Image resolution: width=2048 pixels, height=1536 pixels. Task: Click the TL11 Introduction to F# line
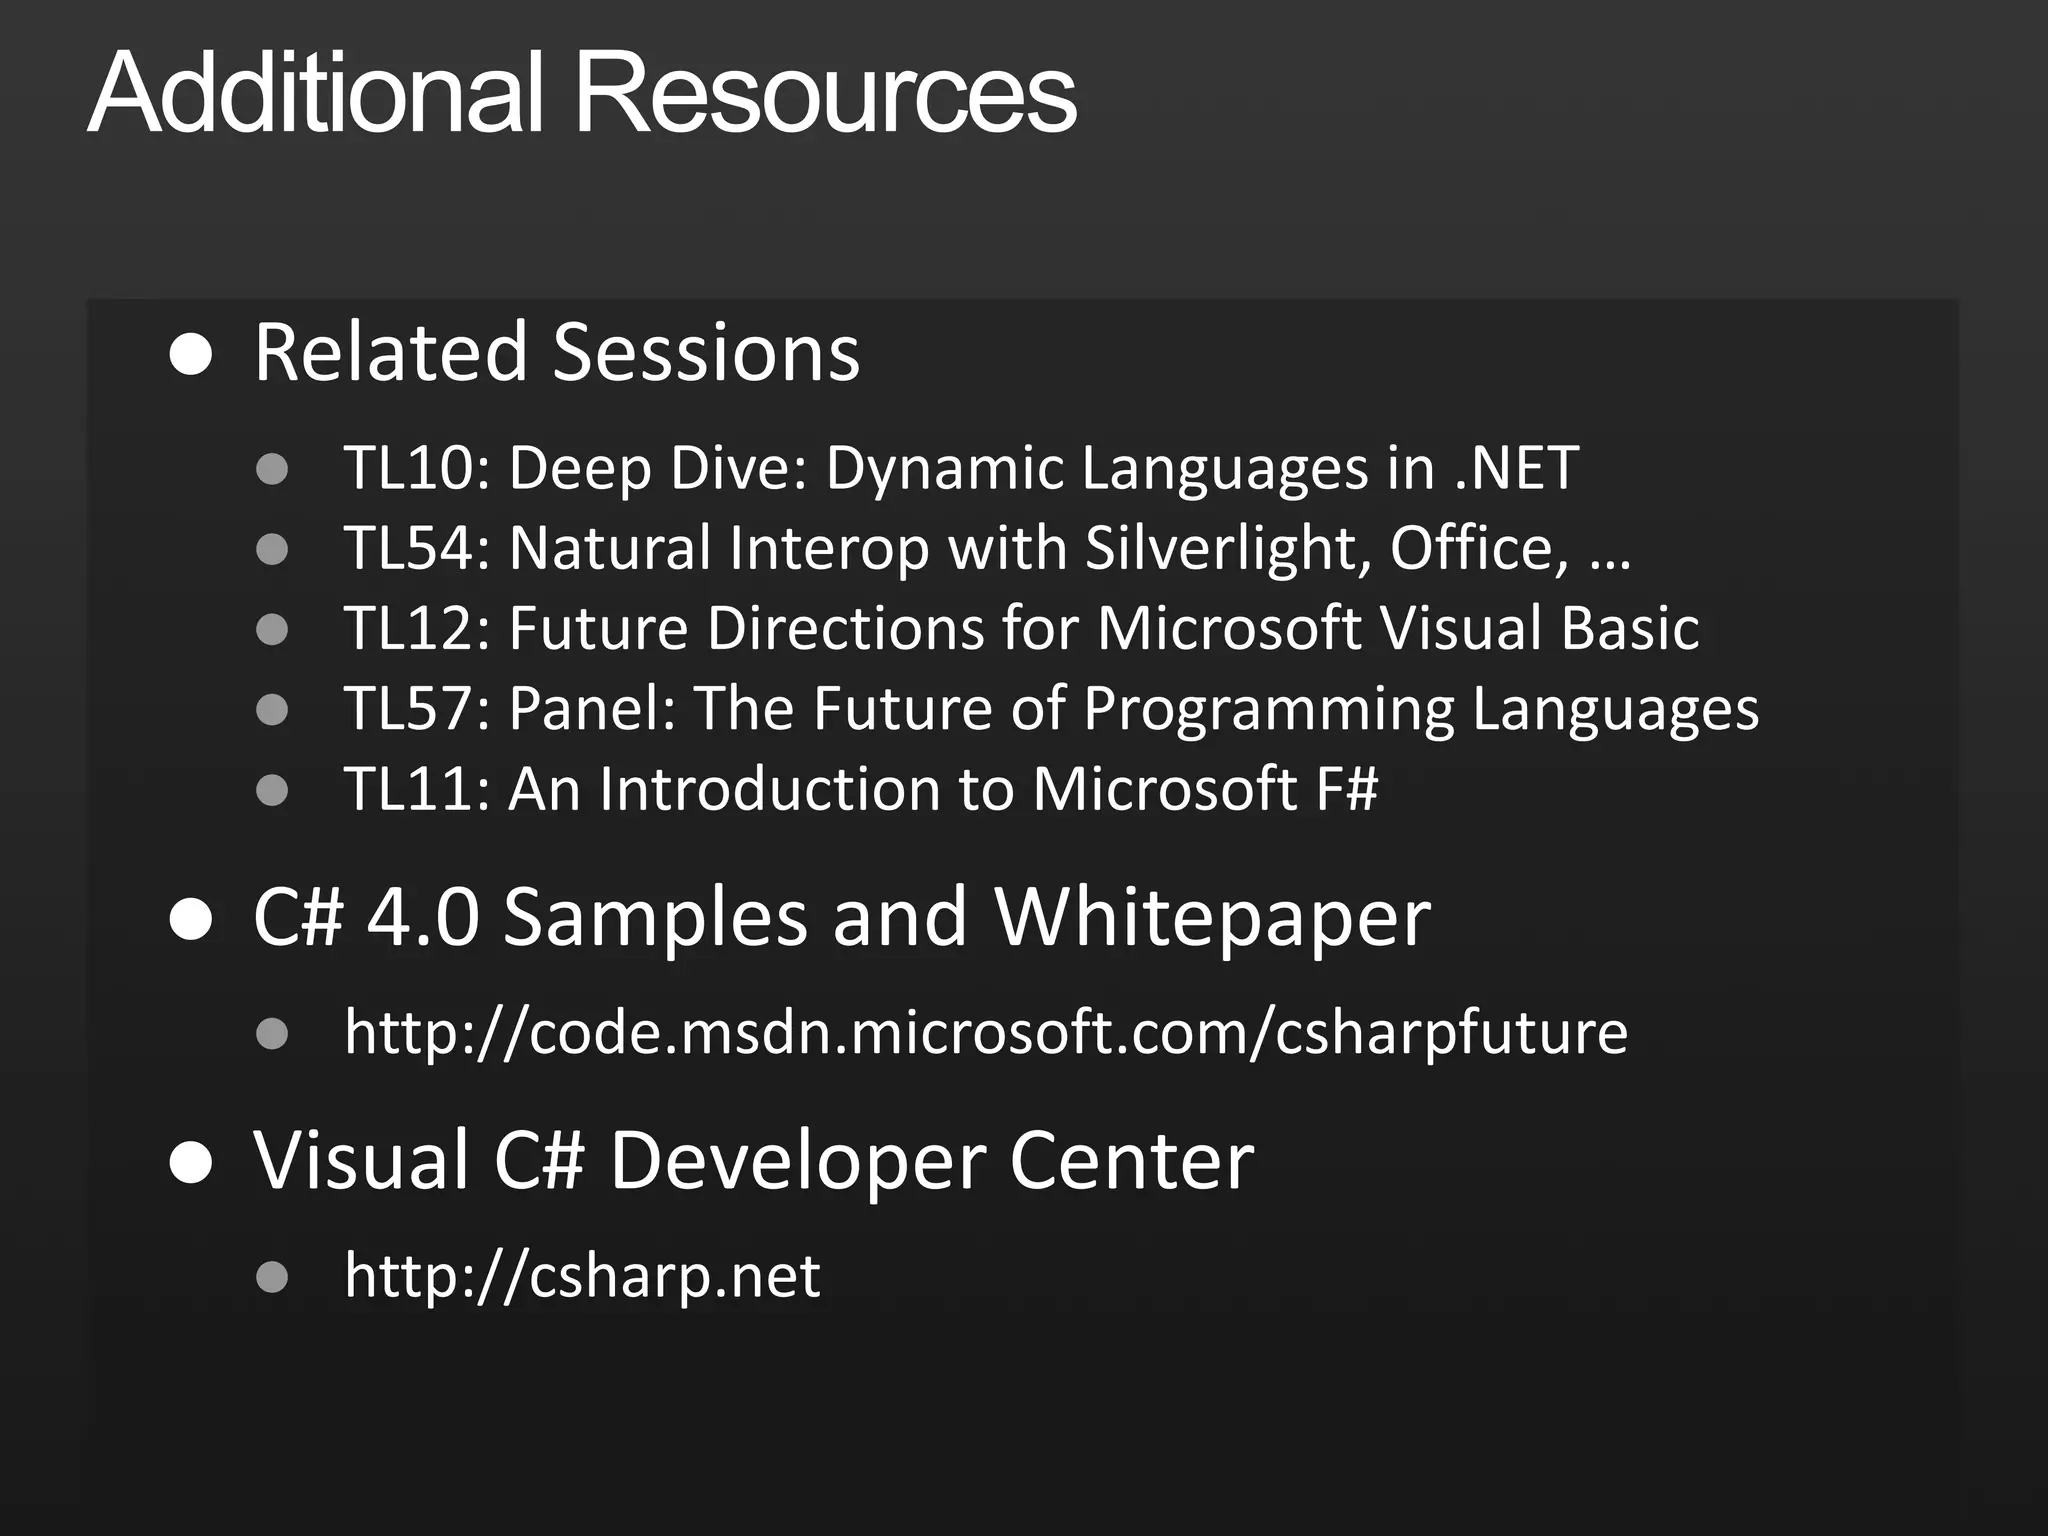(860, 789)
